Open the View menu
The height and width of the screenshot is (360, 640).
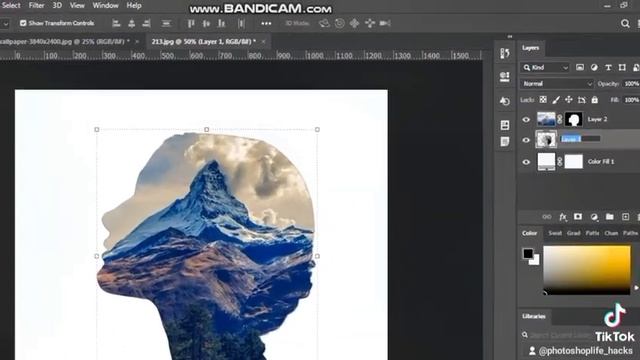[77, 5]
